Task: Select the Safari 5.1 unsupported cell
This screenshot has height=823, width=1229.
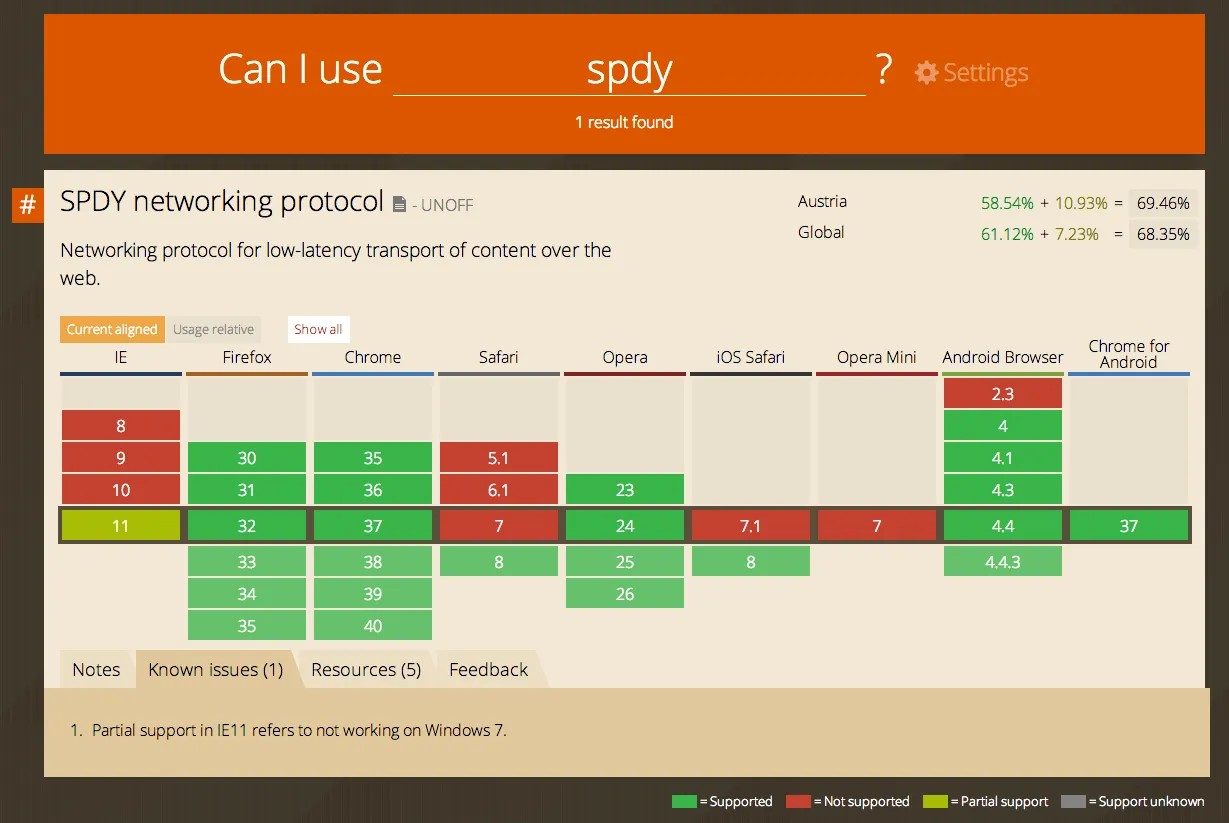Action: 499,457
